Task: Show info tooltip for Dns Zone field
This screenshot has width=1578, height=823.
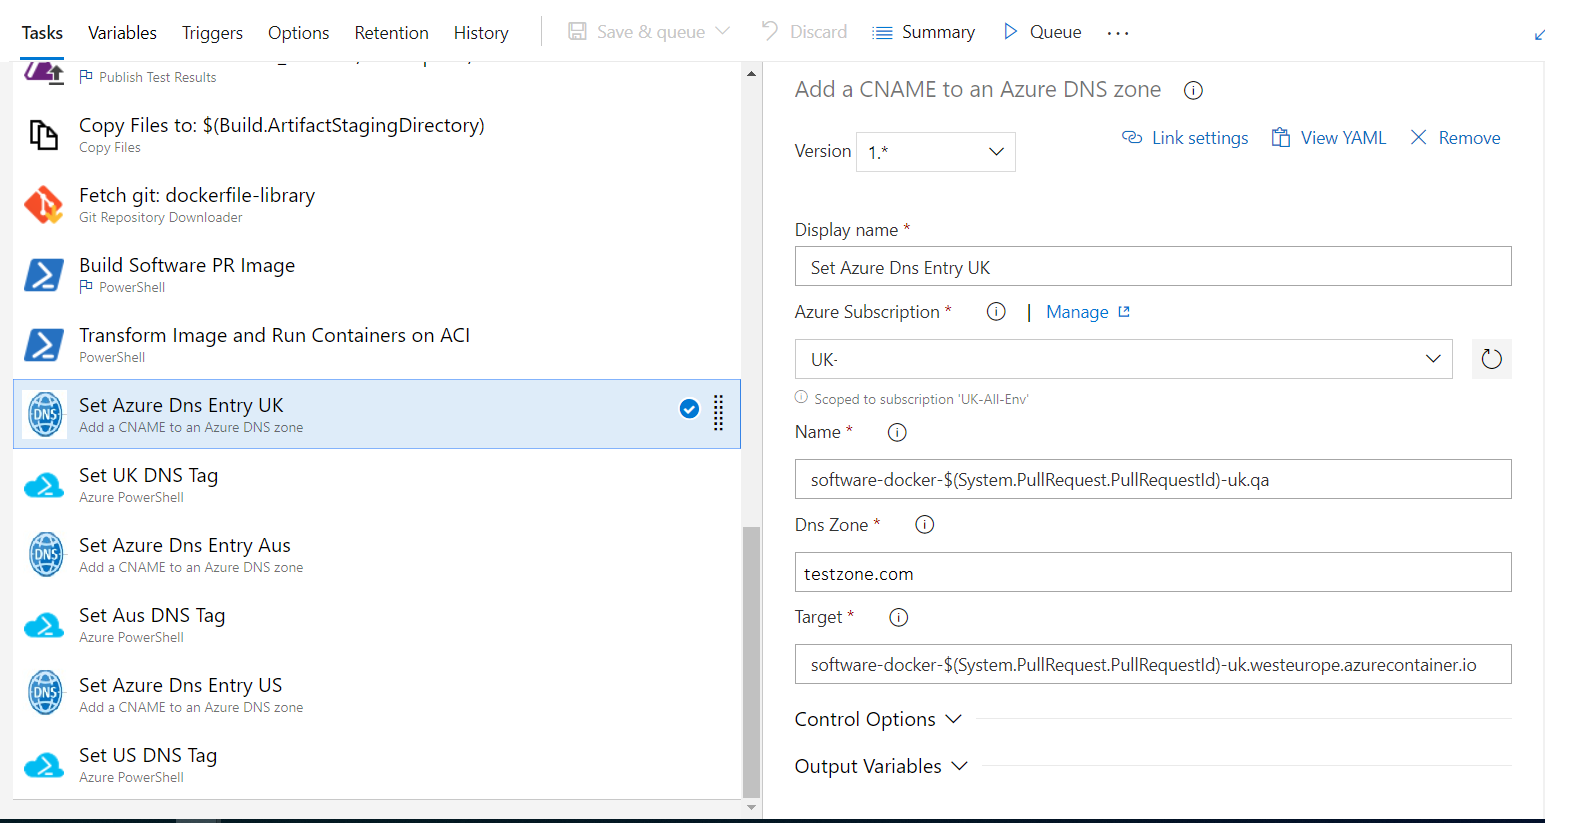Action: point(925,524)
